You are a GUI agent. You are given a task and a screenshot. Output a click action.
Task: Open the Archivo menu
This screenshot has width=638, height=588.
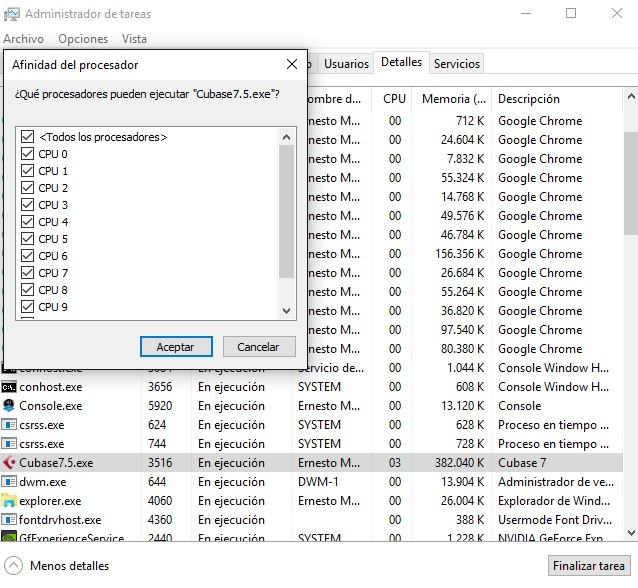(x=23, y=39)
